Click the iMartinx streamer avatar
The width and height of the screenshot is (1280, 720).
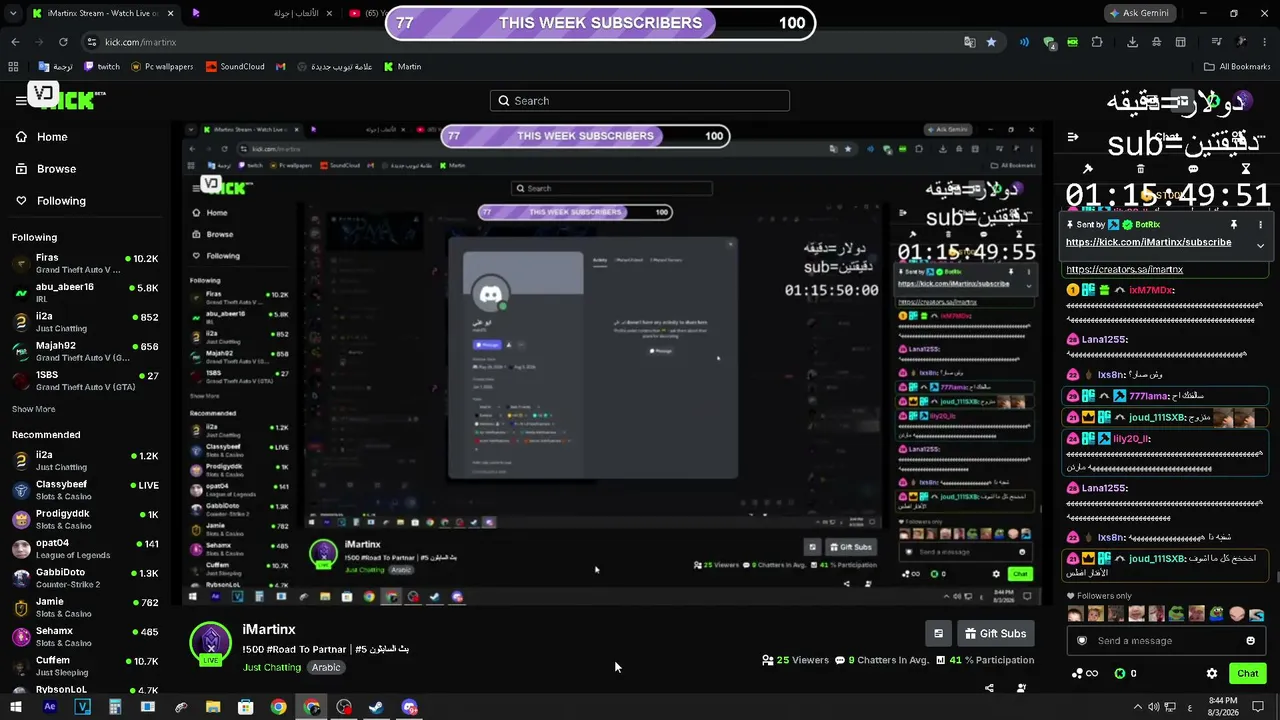(211, 643)
